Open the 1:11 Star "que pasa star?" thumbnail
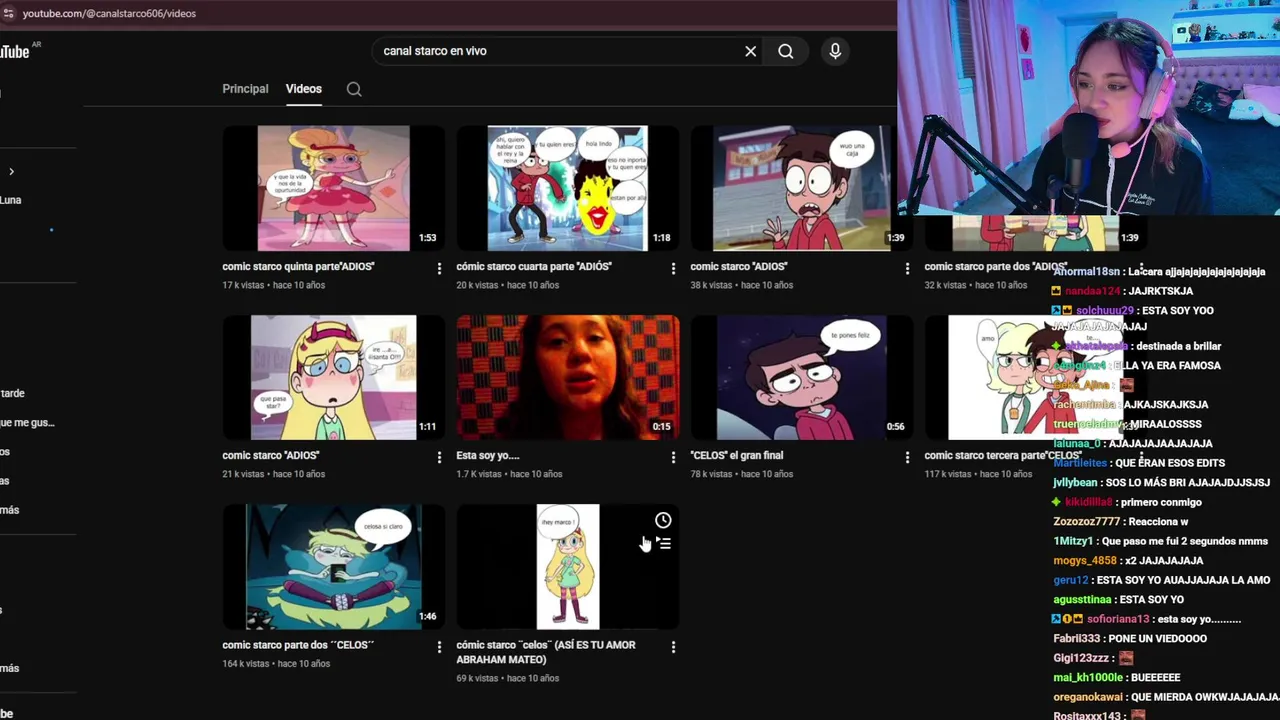The height and width of the screenshot is (720, 1280). 333,377
